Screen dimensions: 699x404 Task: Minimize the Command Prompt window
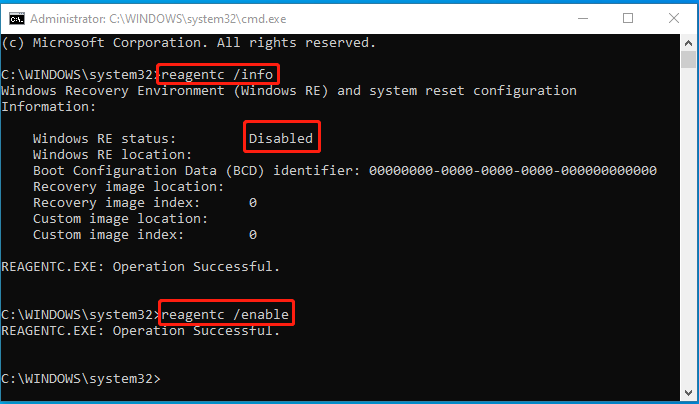[x=583, y=18]
